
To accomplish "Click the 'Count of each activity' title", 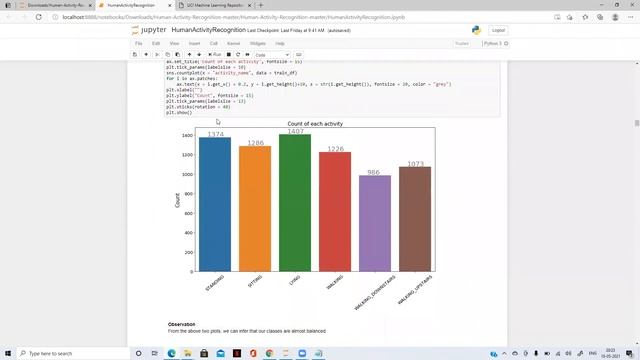I will [x=315, y=124].
